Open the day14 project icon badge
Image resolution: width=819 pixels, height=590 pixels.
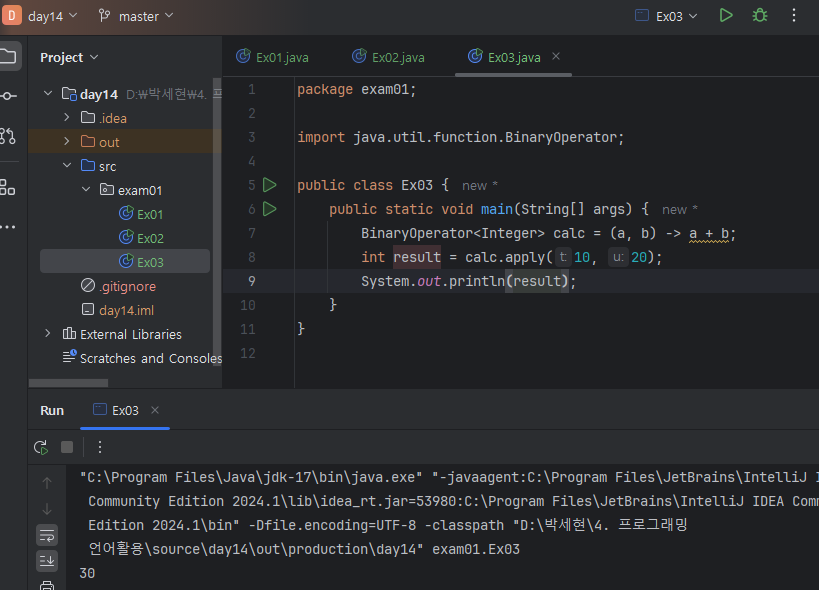click(11, 15)
